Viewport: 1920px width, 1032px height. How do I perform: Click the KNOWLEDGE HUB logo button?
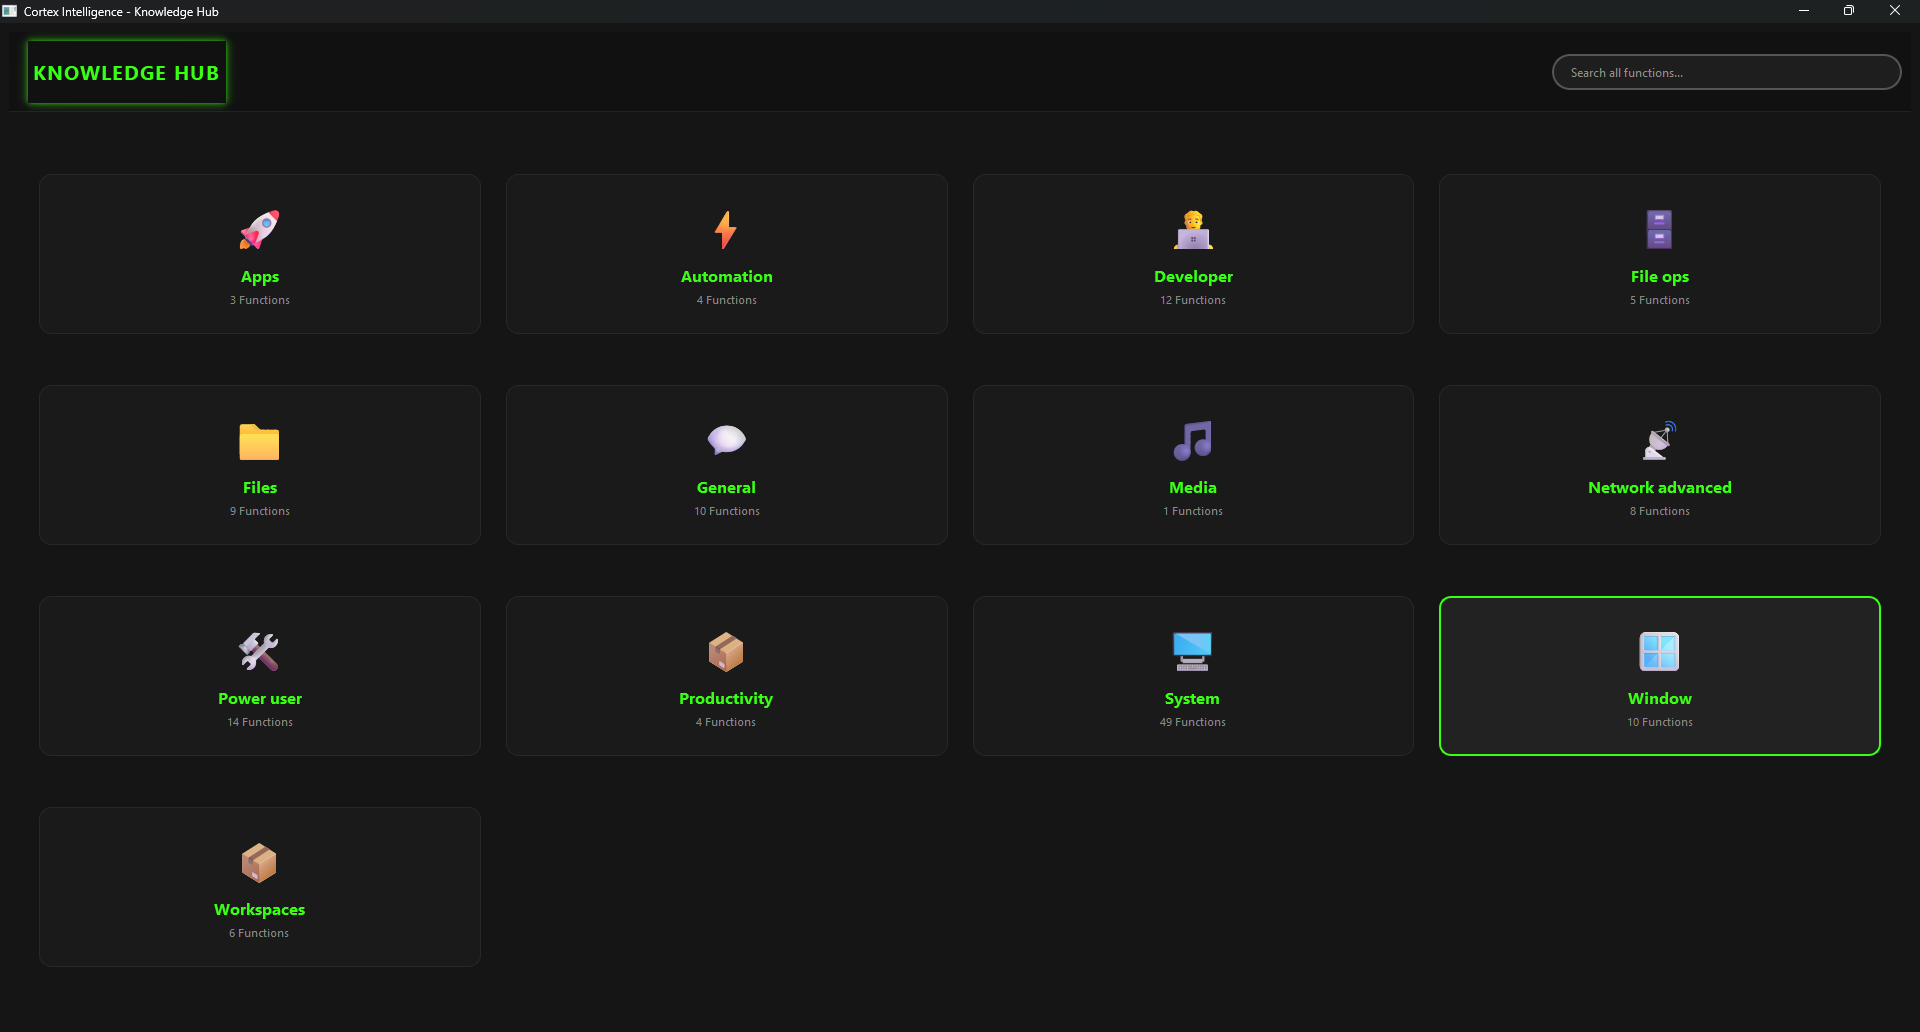(x=126, y=72)
